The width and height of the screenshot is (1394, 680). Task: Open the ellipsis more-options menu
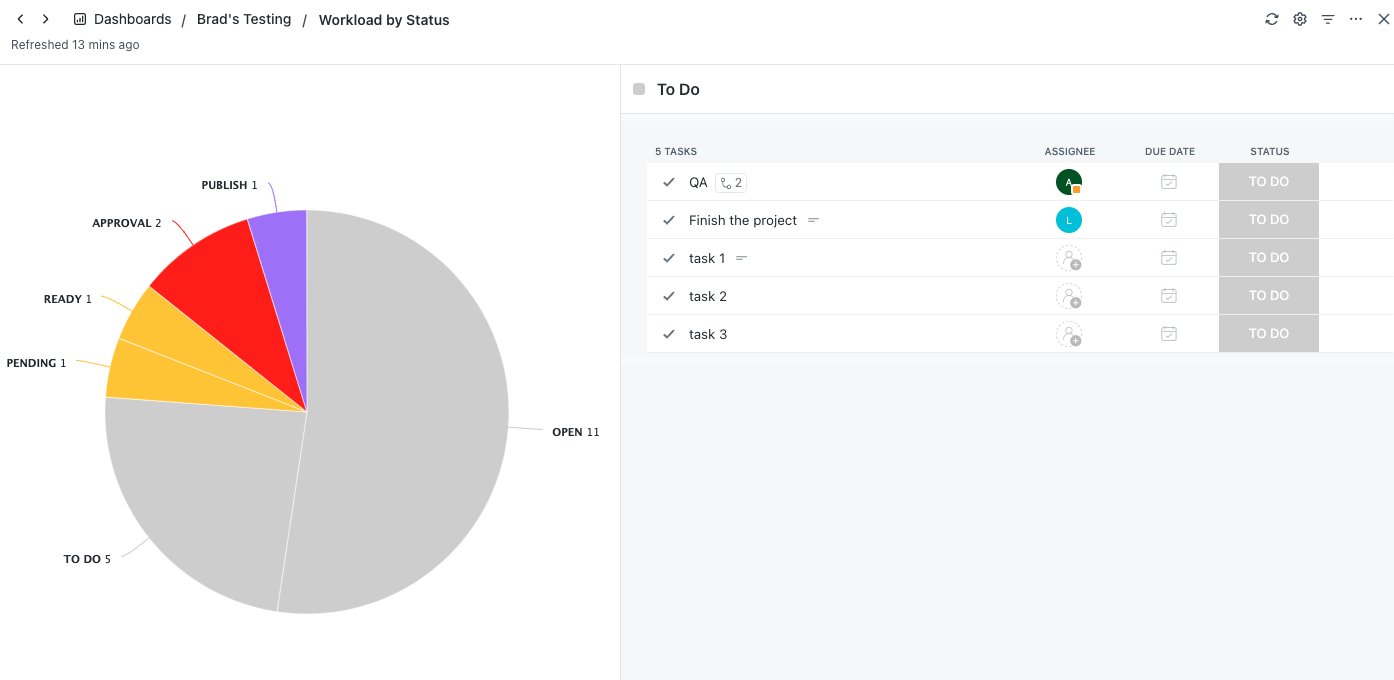pyautogui.click(x=1355, y=18)
